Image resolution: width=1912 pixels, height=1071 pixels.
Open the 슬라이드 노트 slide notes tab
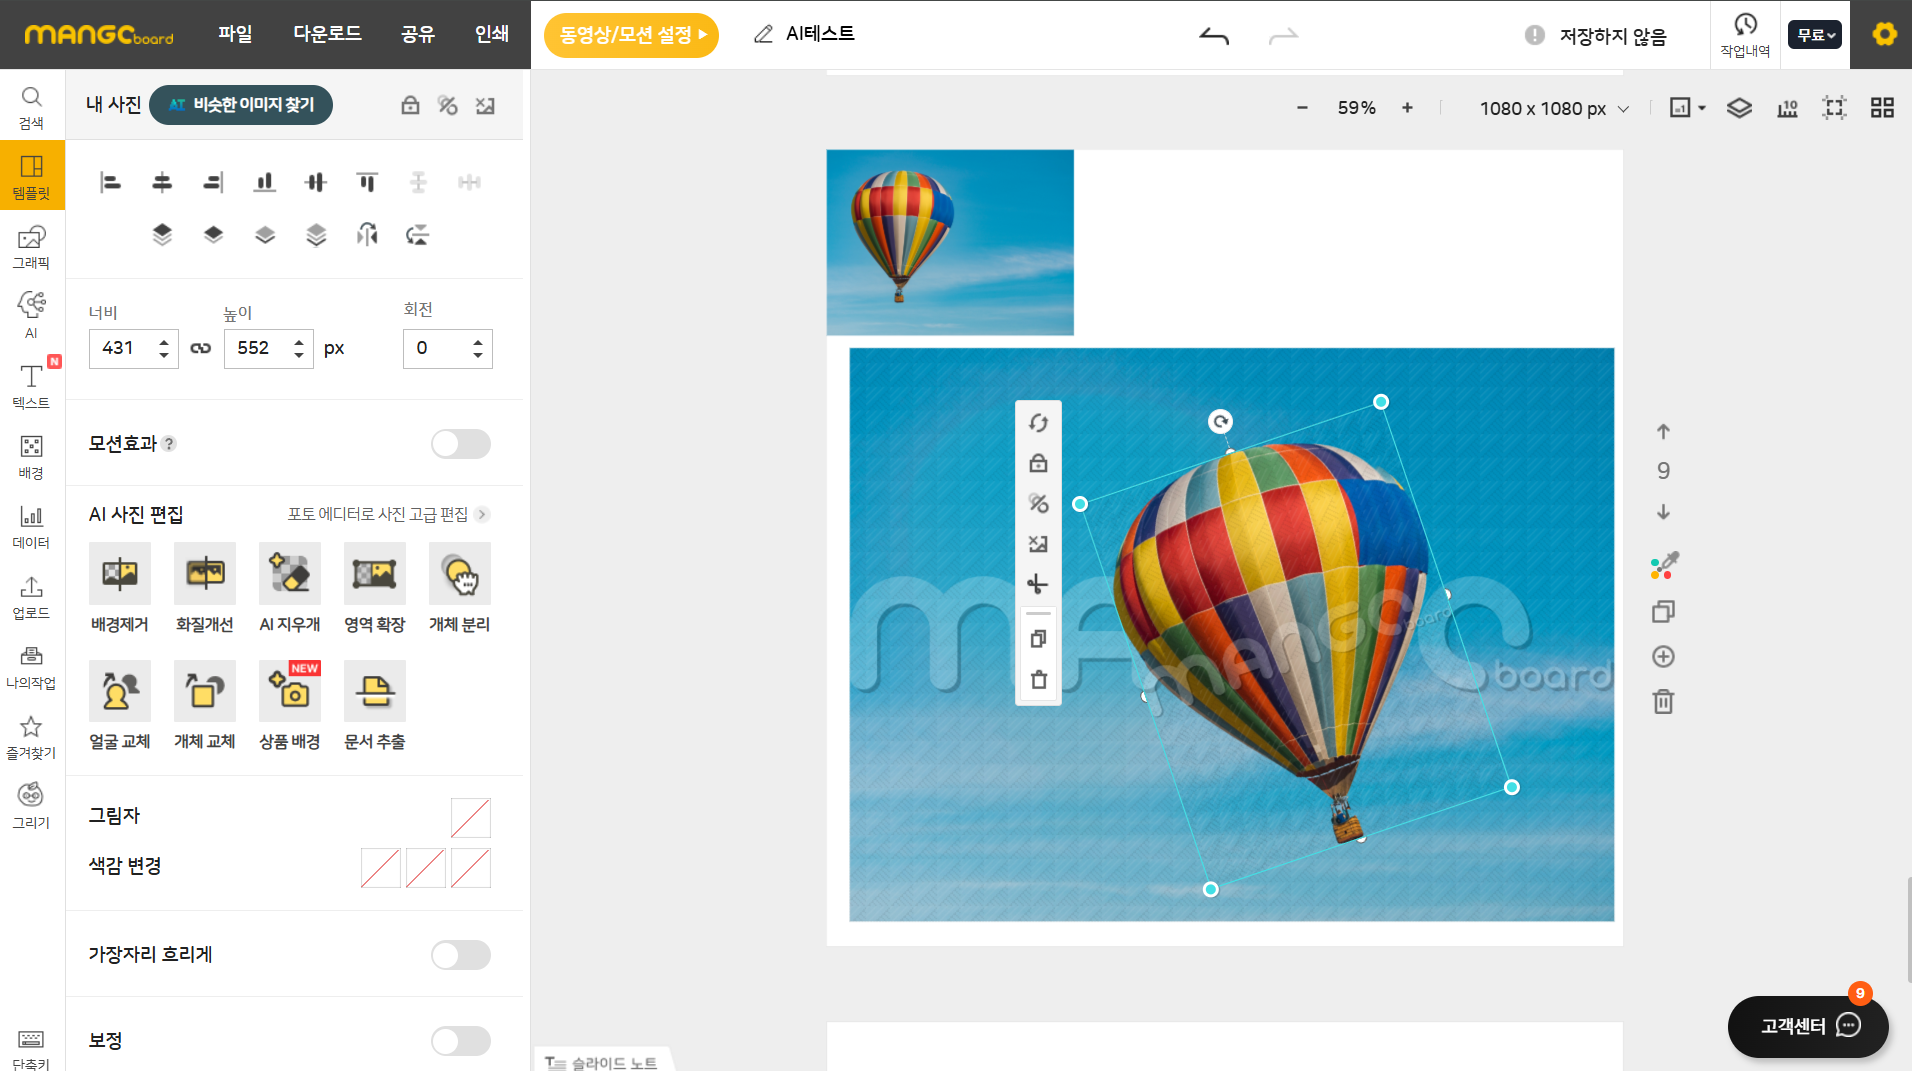(601, 1062)
